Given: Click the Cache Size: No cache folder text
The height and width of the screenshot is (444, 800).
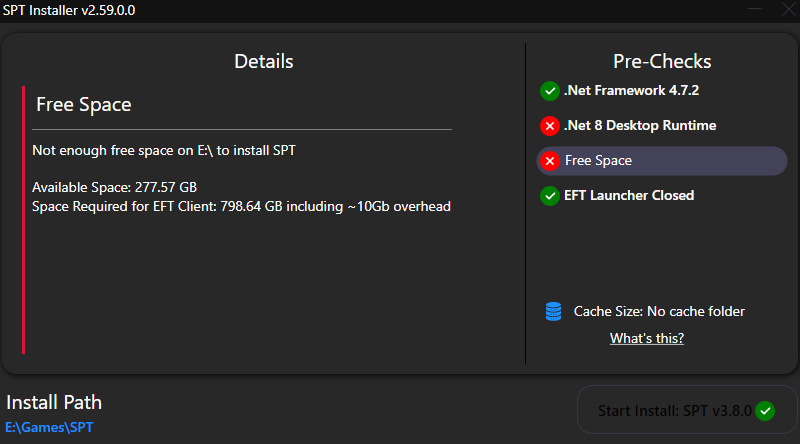Looking at the screenshot, I should (659, 312).
